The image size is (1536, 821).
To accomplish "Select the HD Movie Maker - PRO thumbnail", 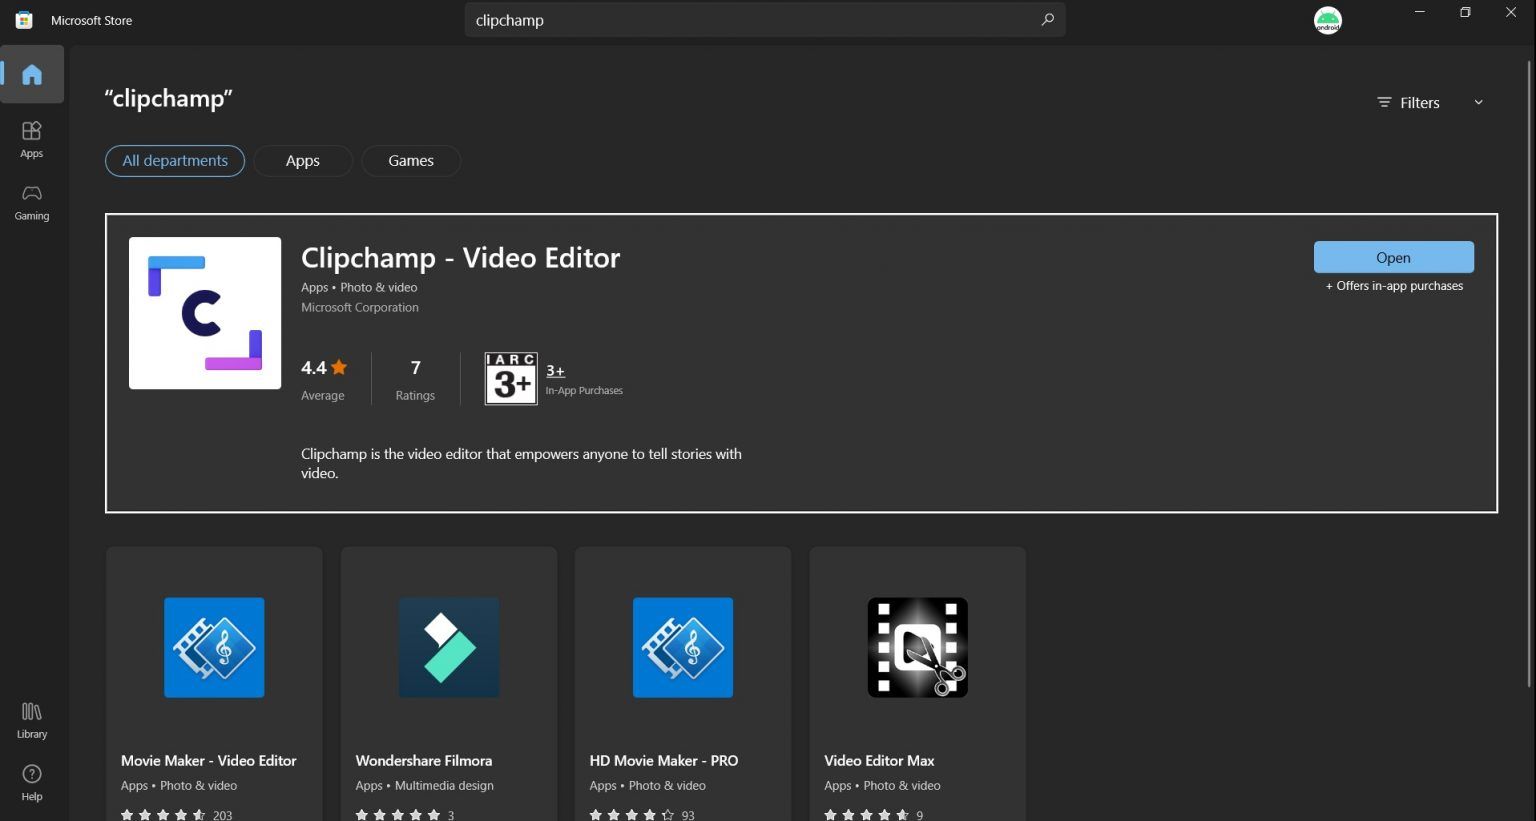I will 682,647.
